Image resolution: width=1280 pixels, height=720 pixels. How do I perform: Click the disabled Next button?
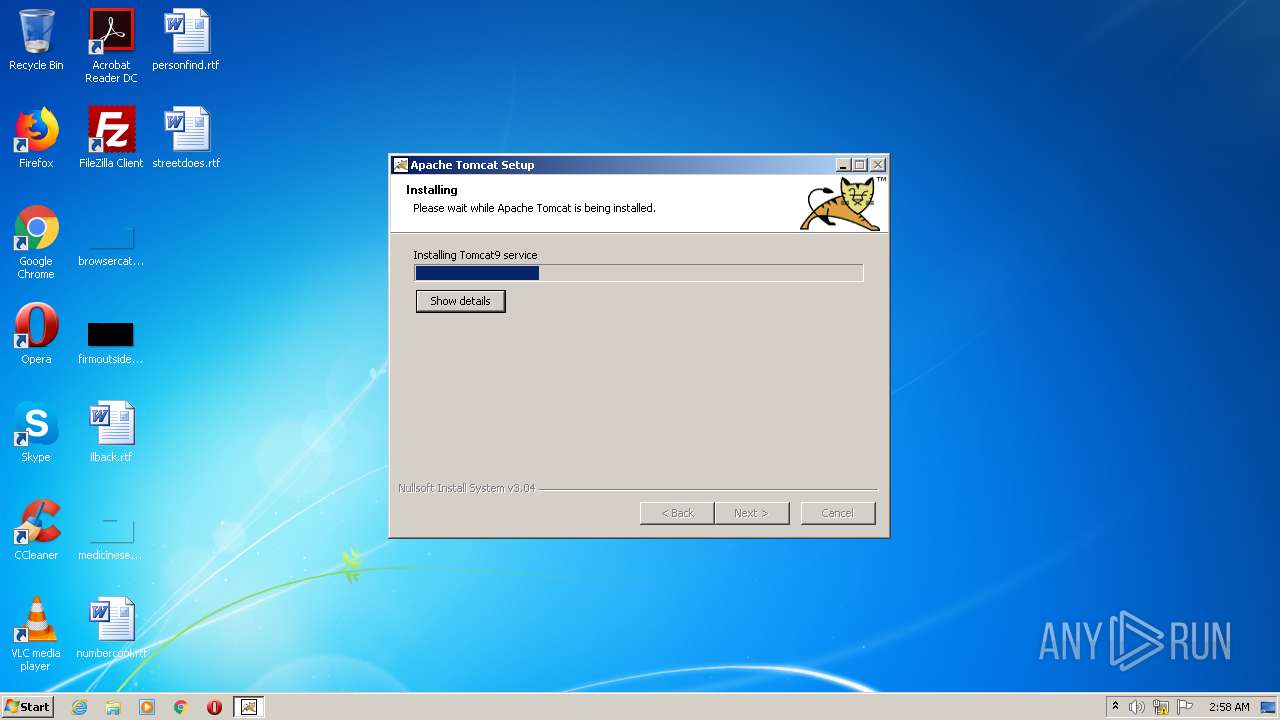coord(752,513)
